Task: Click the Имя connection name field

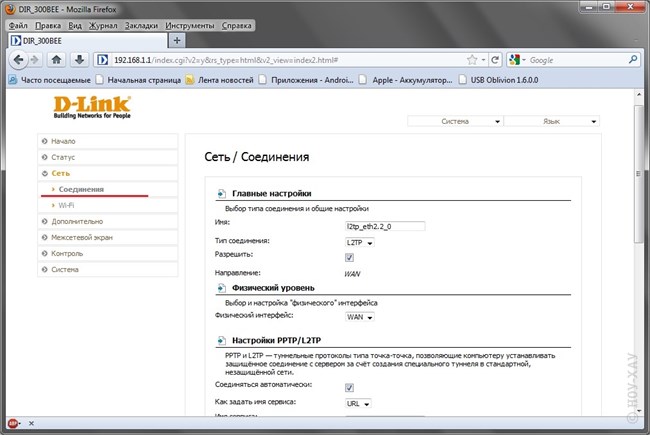Action: pos(385,226)
